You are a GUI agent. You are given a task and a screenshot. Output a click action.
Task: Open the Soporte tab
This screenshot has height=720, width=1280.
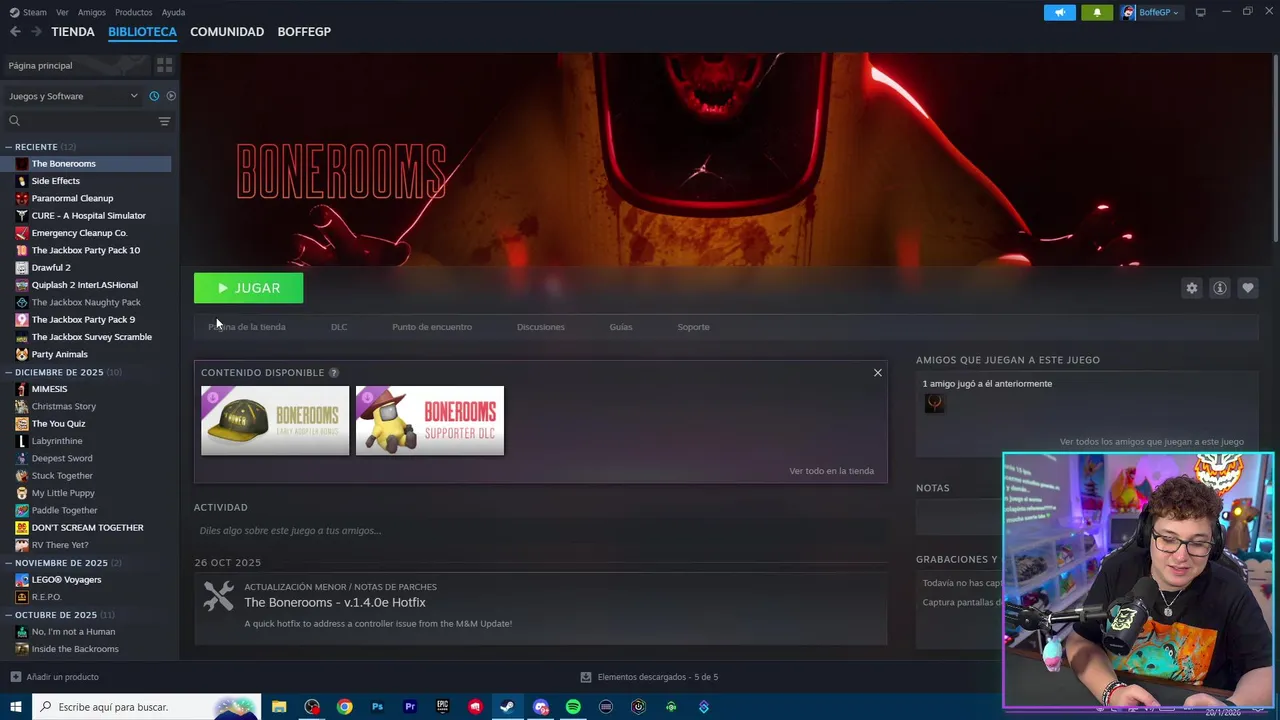[693, 327]
